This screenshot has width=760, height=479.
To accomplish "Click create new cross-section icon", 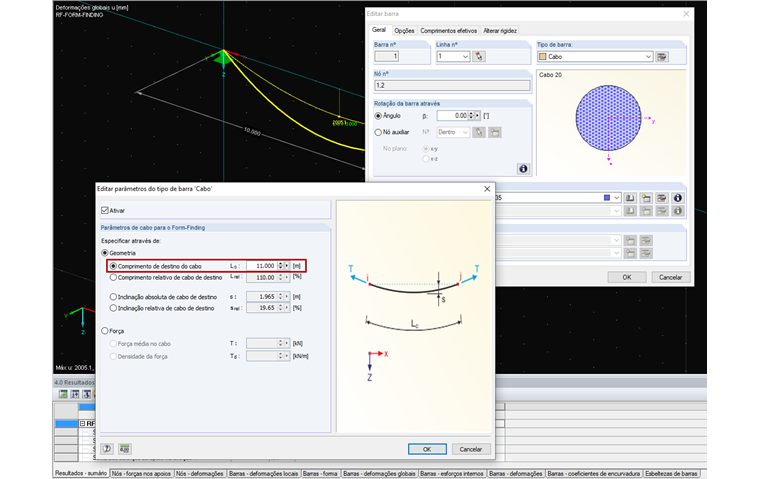I will point(646,198).
